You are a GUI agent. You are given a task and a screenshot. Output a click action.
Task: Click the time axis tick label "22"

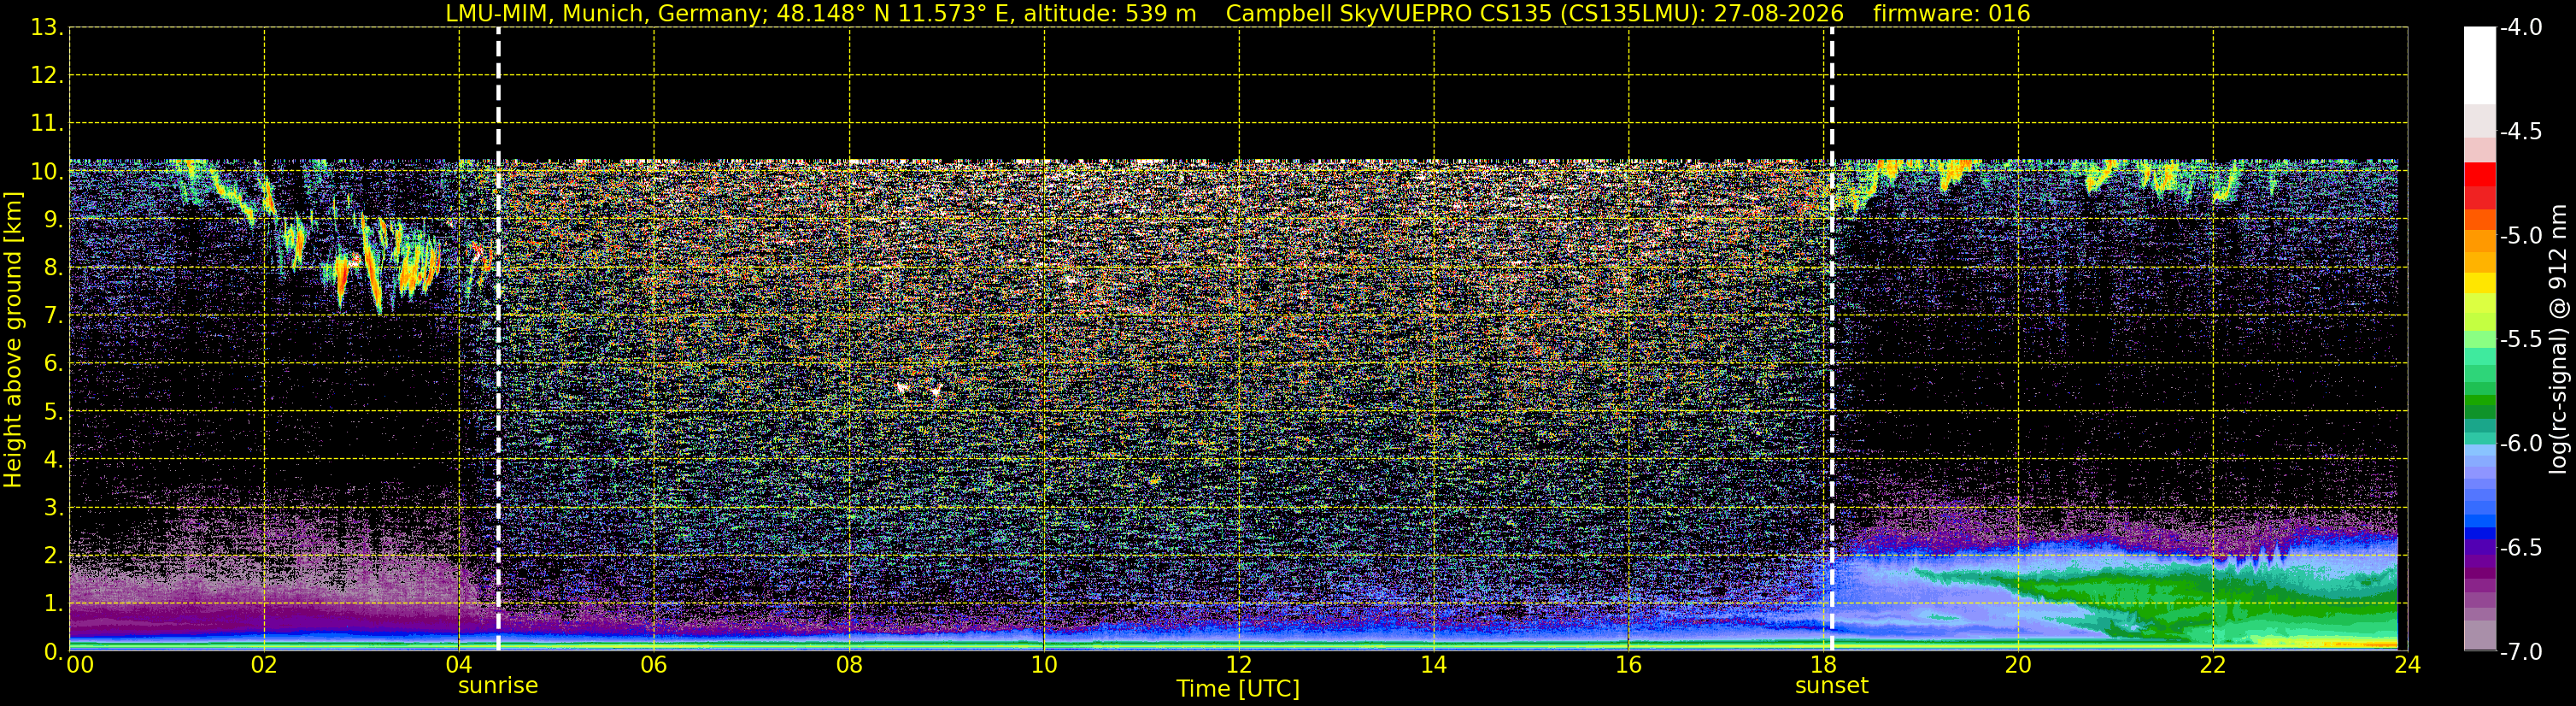(2213, 665)
